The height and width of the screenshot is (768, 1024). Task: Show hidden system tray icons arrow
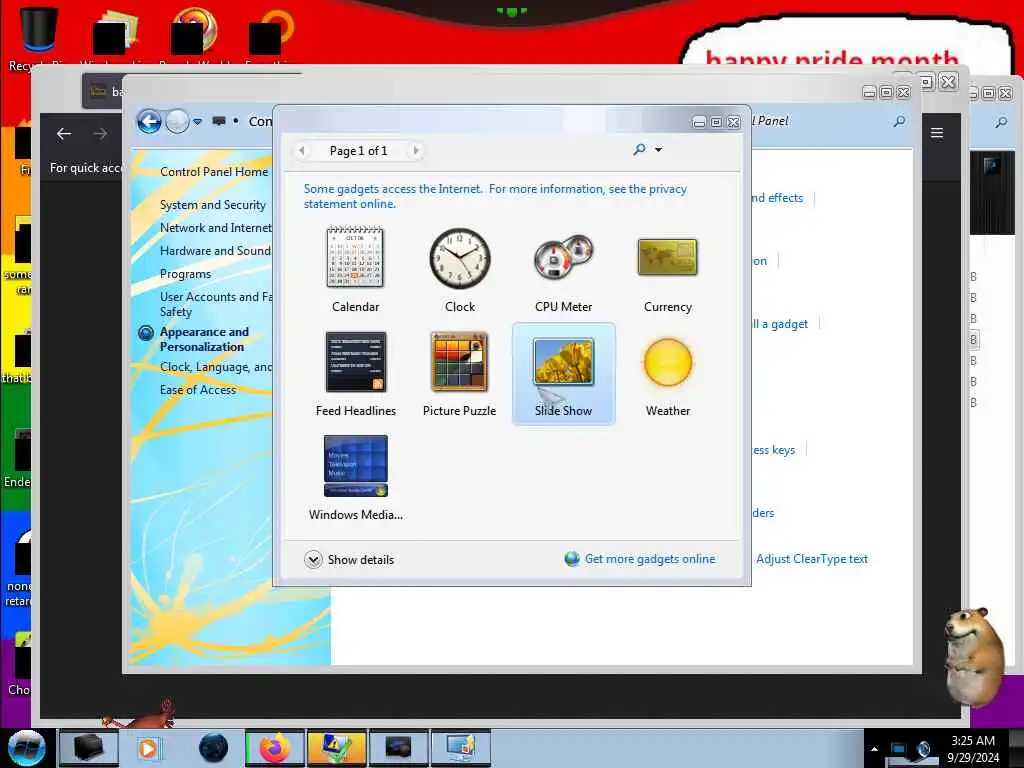(874, 749)
